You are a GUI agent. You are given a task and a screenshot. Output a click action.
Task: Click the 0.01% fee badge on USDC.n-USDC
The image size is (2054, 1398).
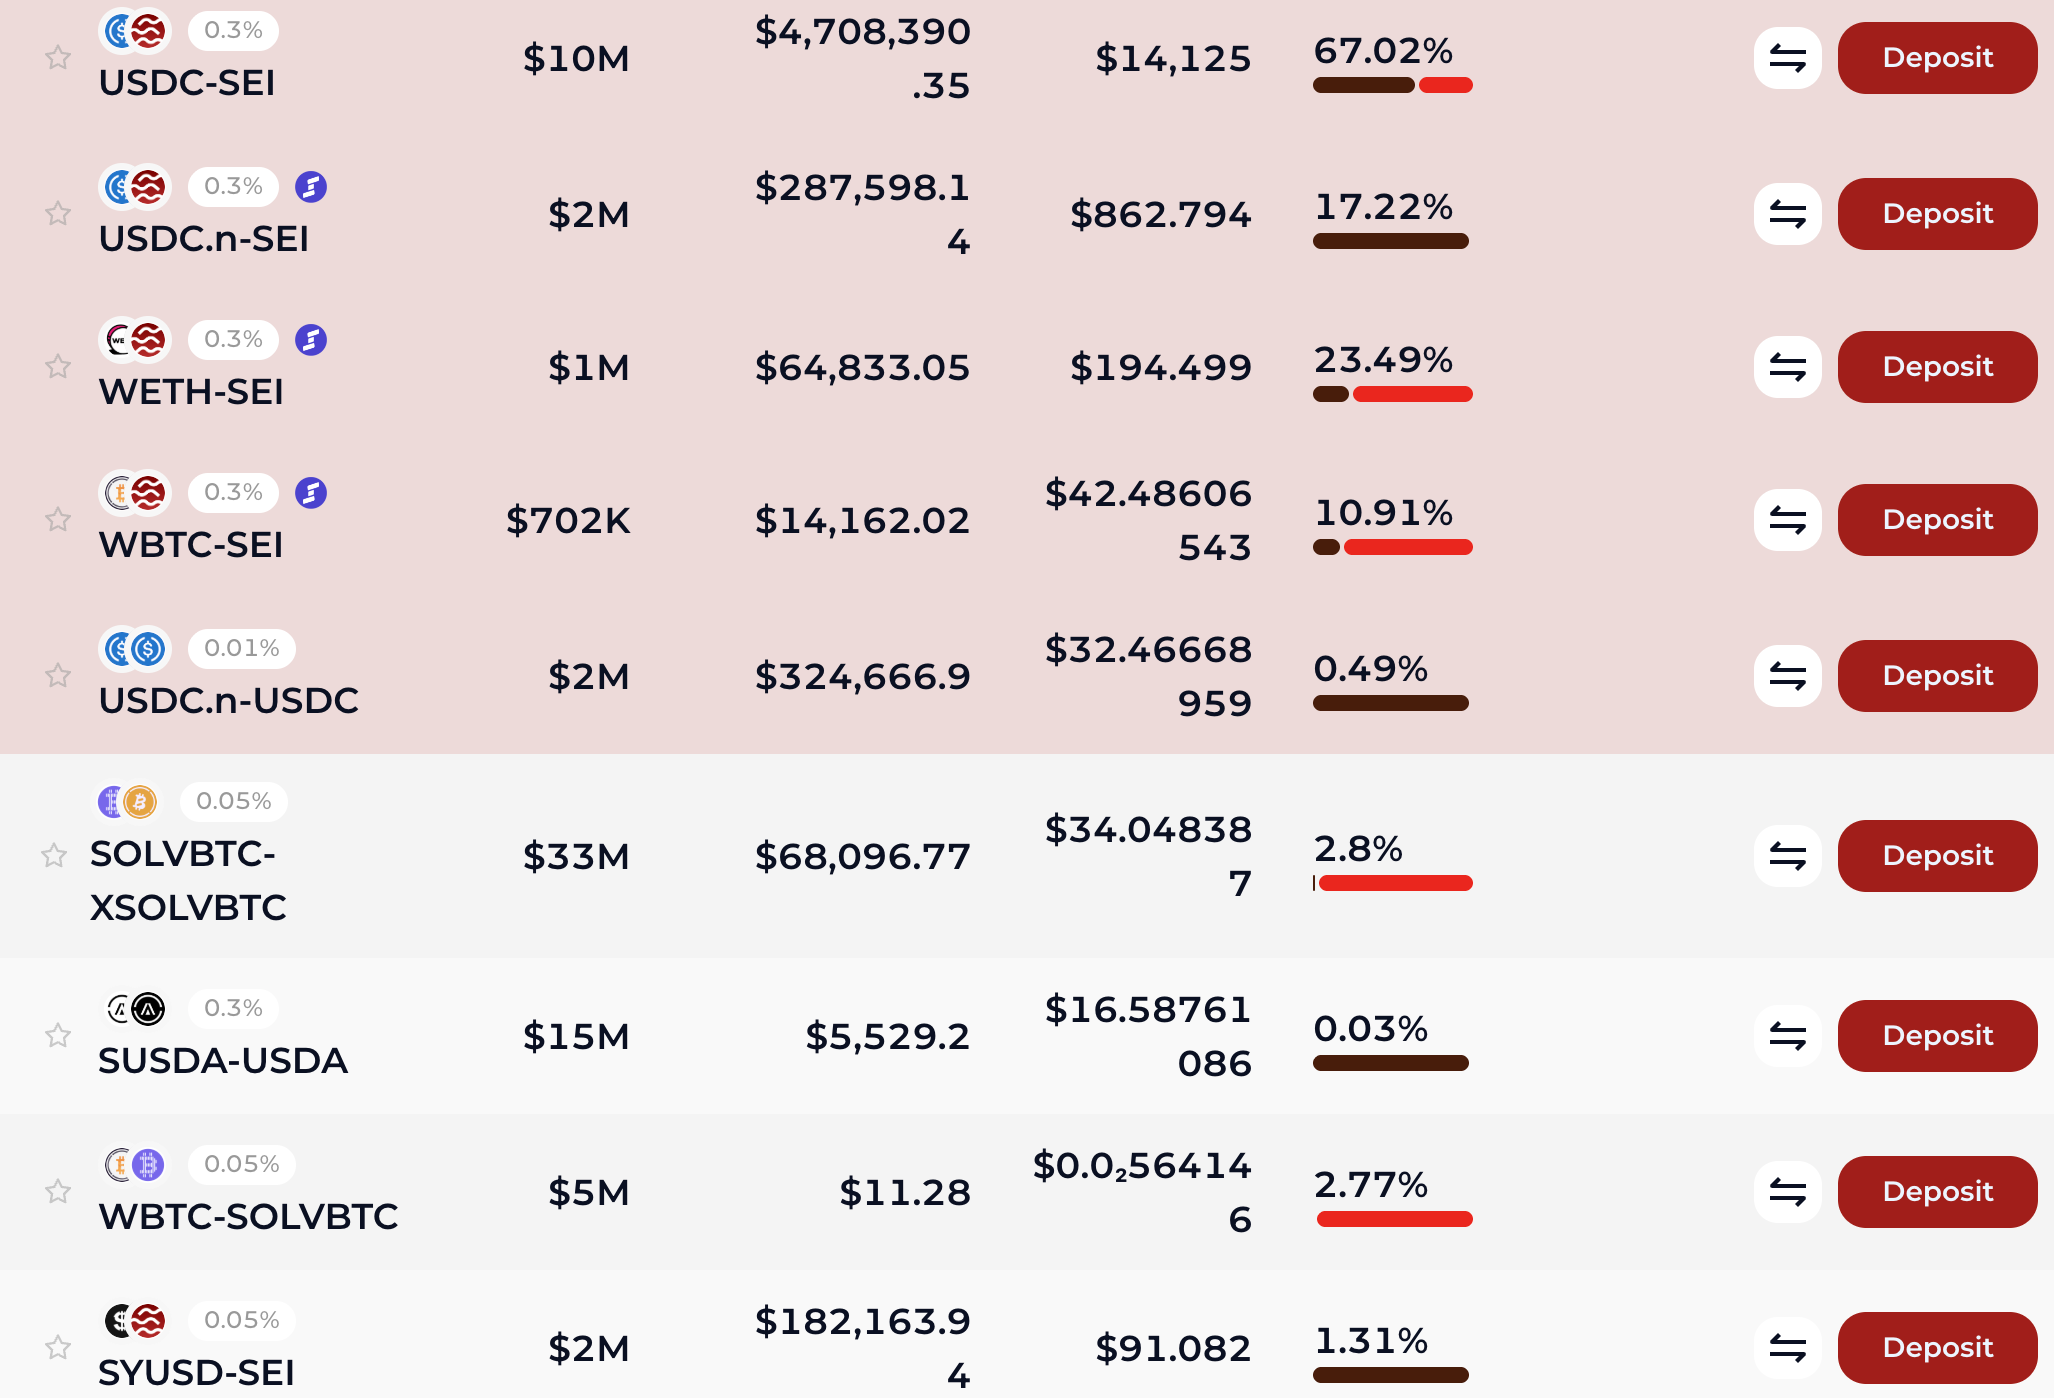241,649
